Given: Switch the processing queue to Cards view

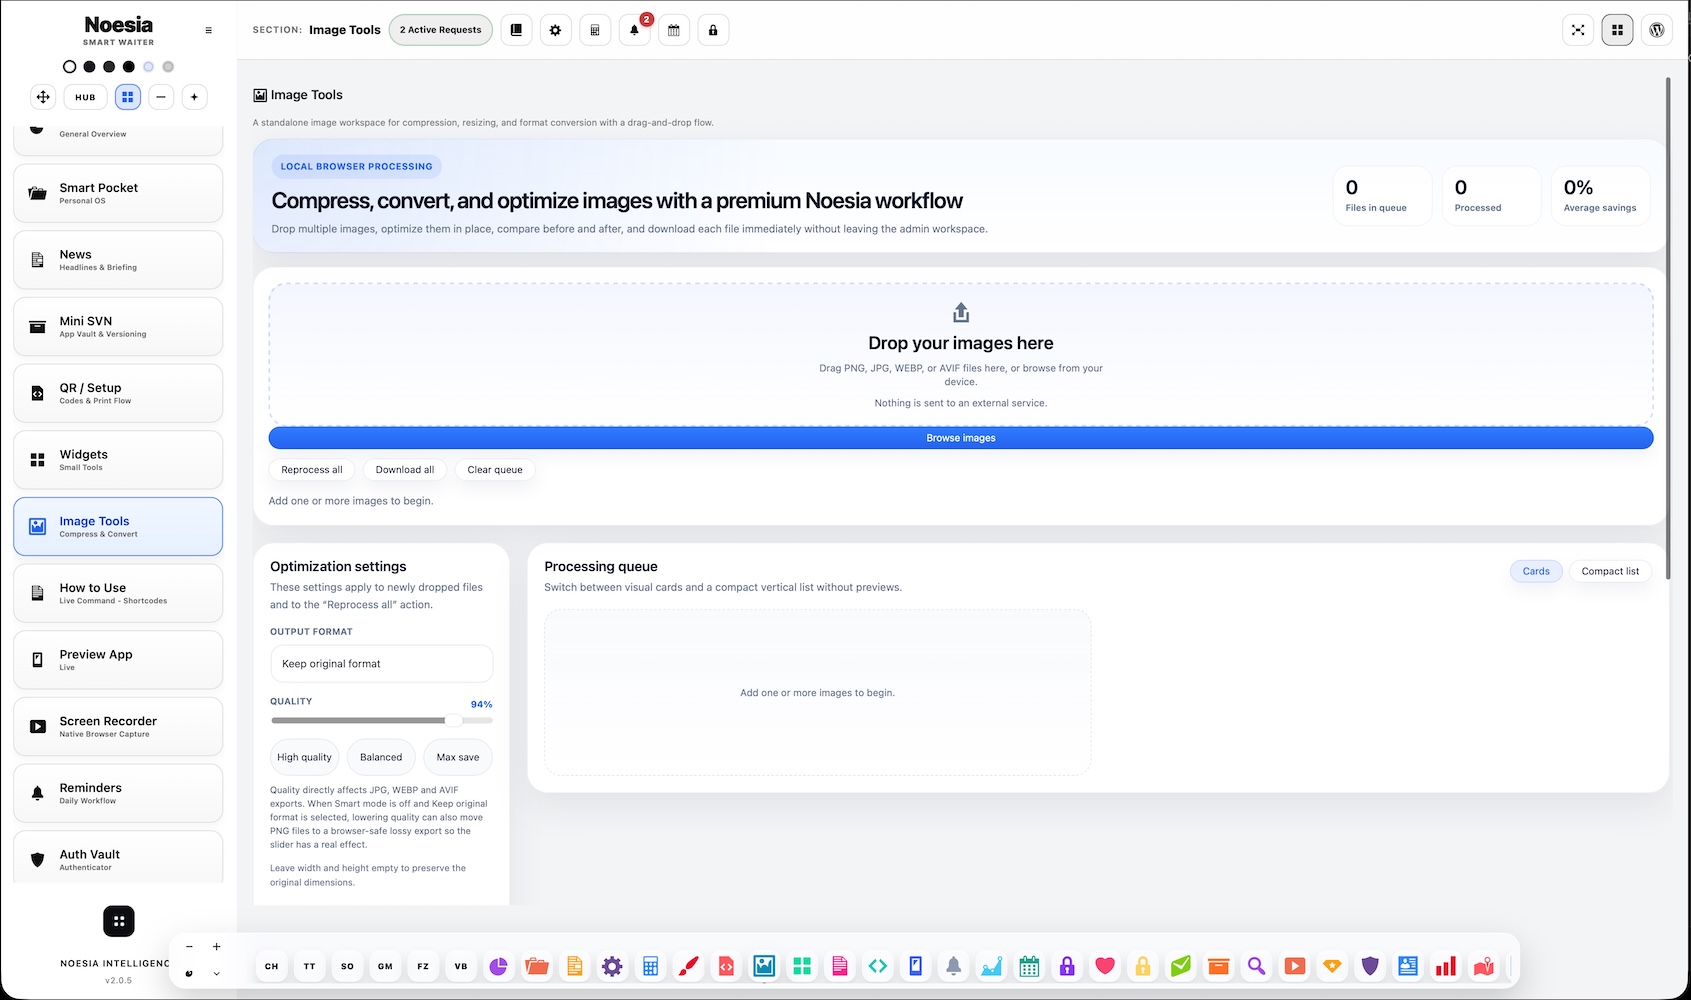Looking at the screenshot, I should coord(1536,571).
